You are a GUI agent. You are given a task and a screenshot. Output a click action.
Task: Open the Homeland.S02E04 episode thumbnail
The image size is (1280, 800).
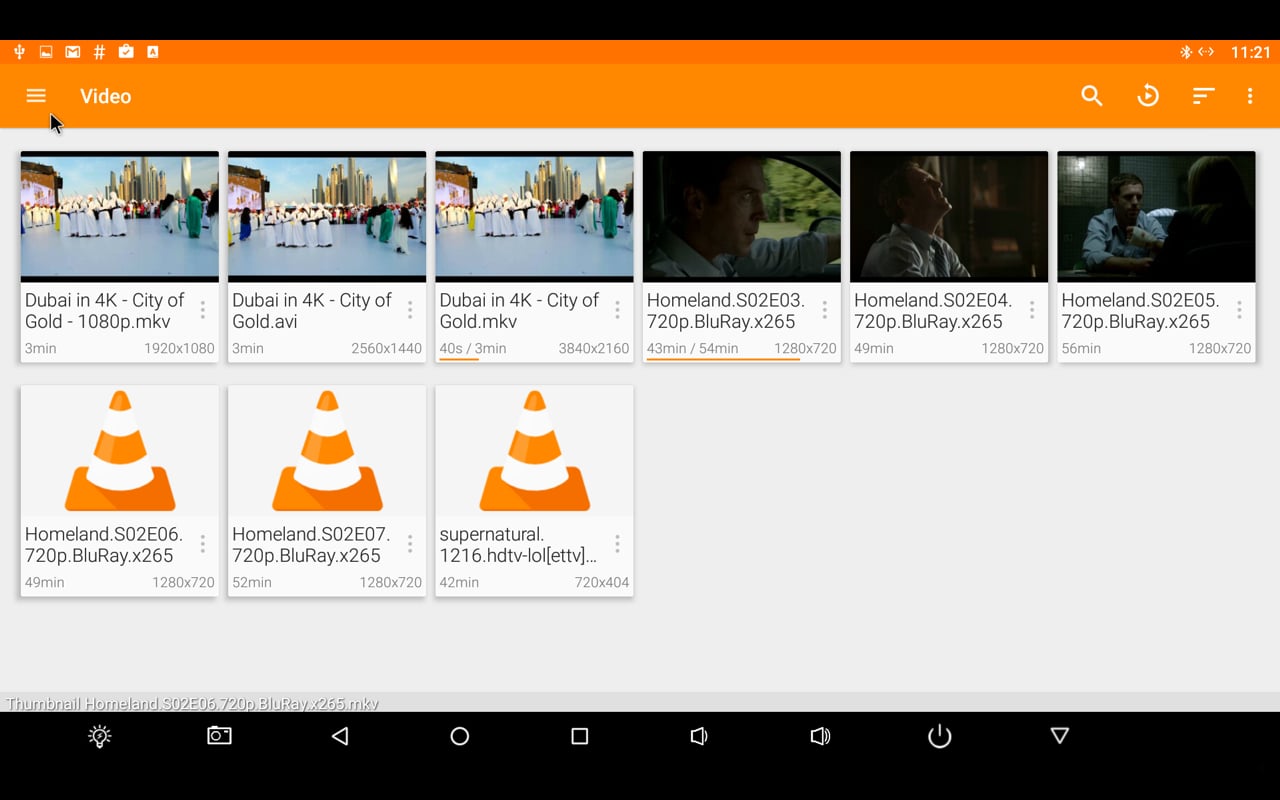(948, 217)
